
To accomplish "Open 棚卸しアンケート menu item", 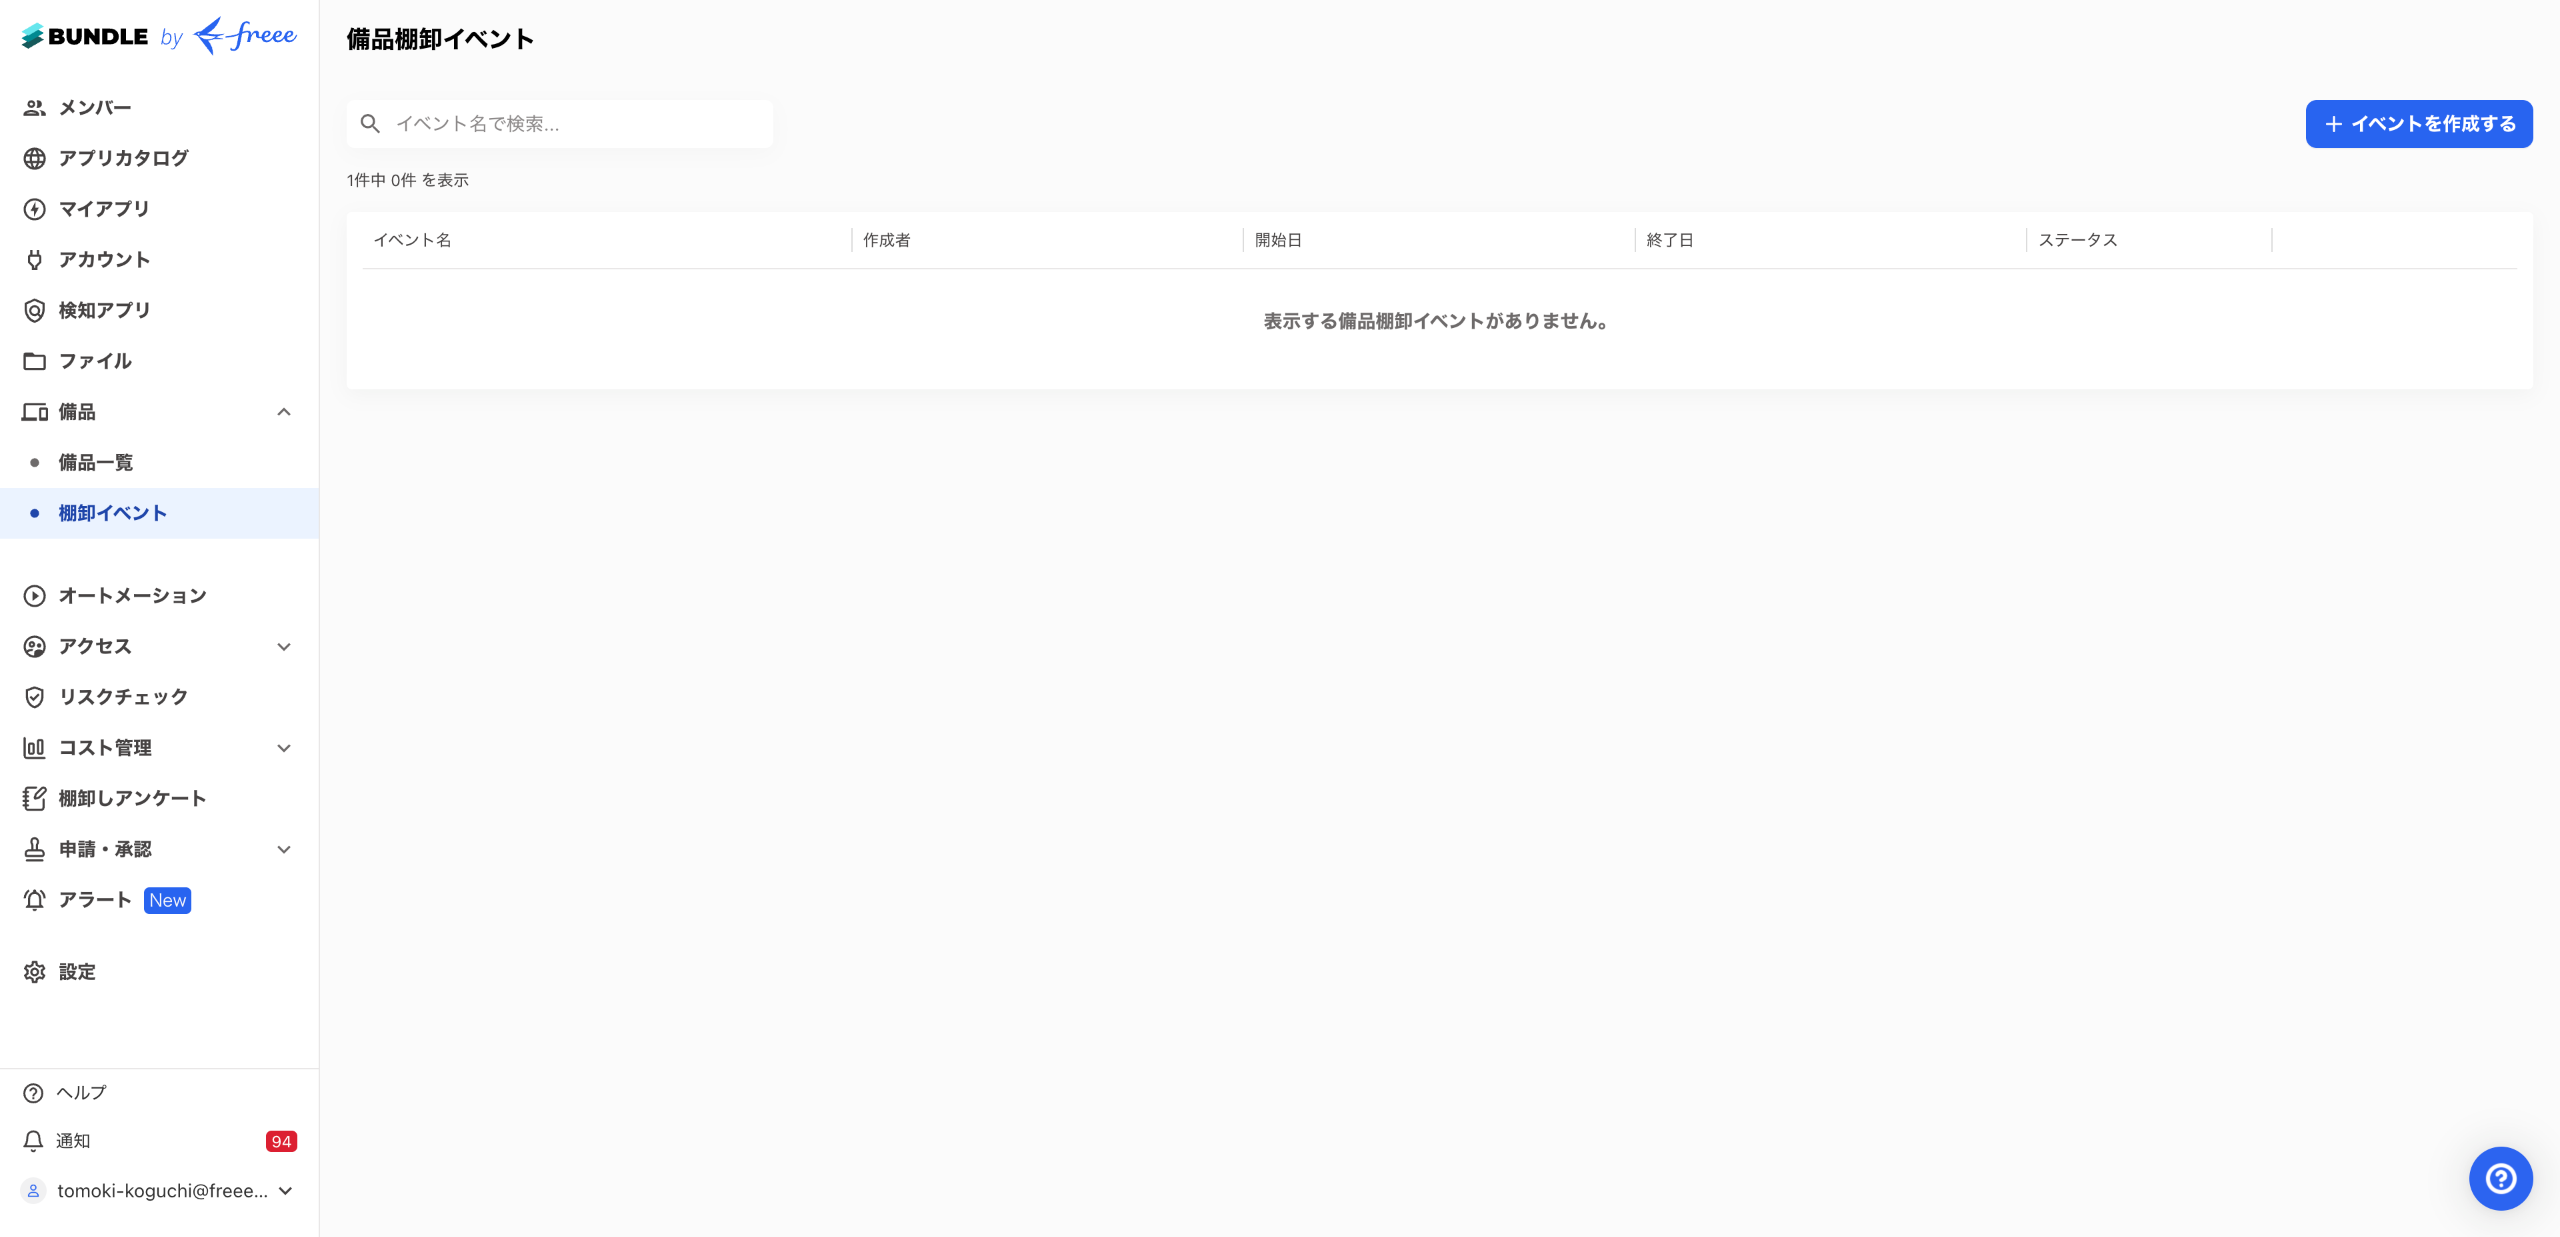I will (132, 799).
